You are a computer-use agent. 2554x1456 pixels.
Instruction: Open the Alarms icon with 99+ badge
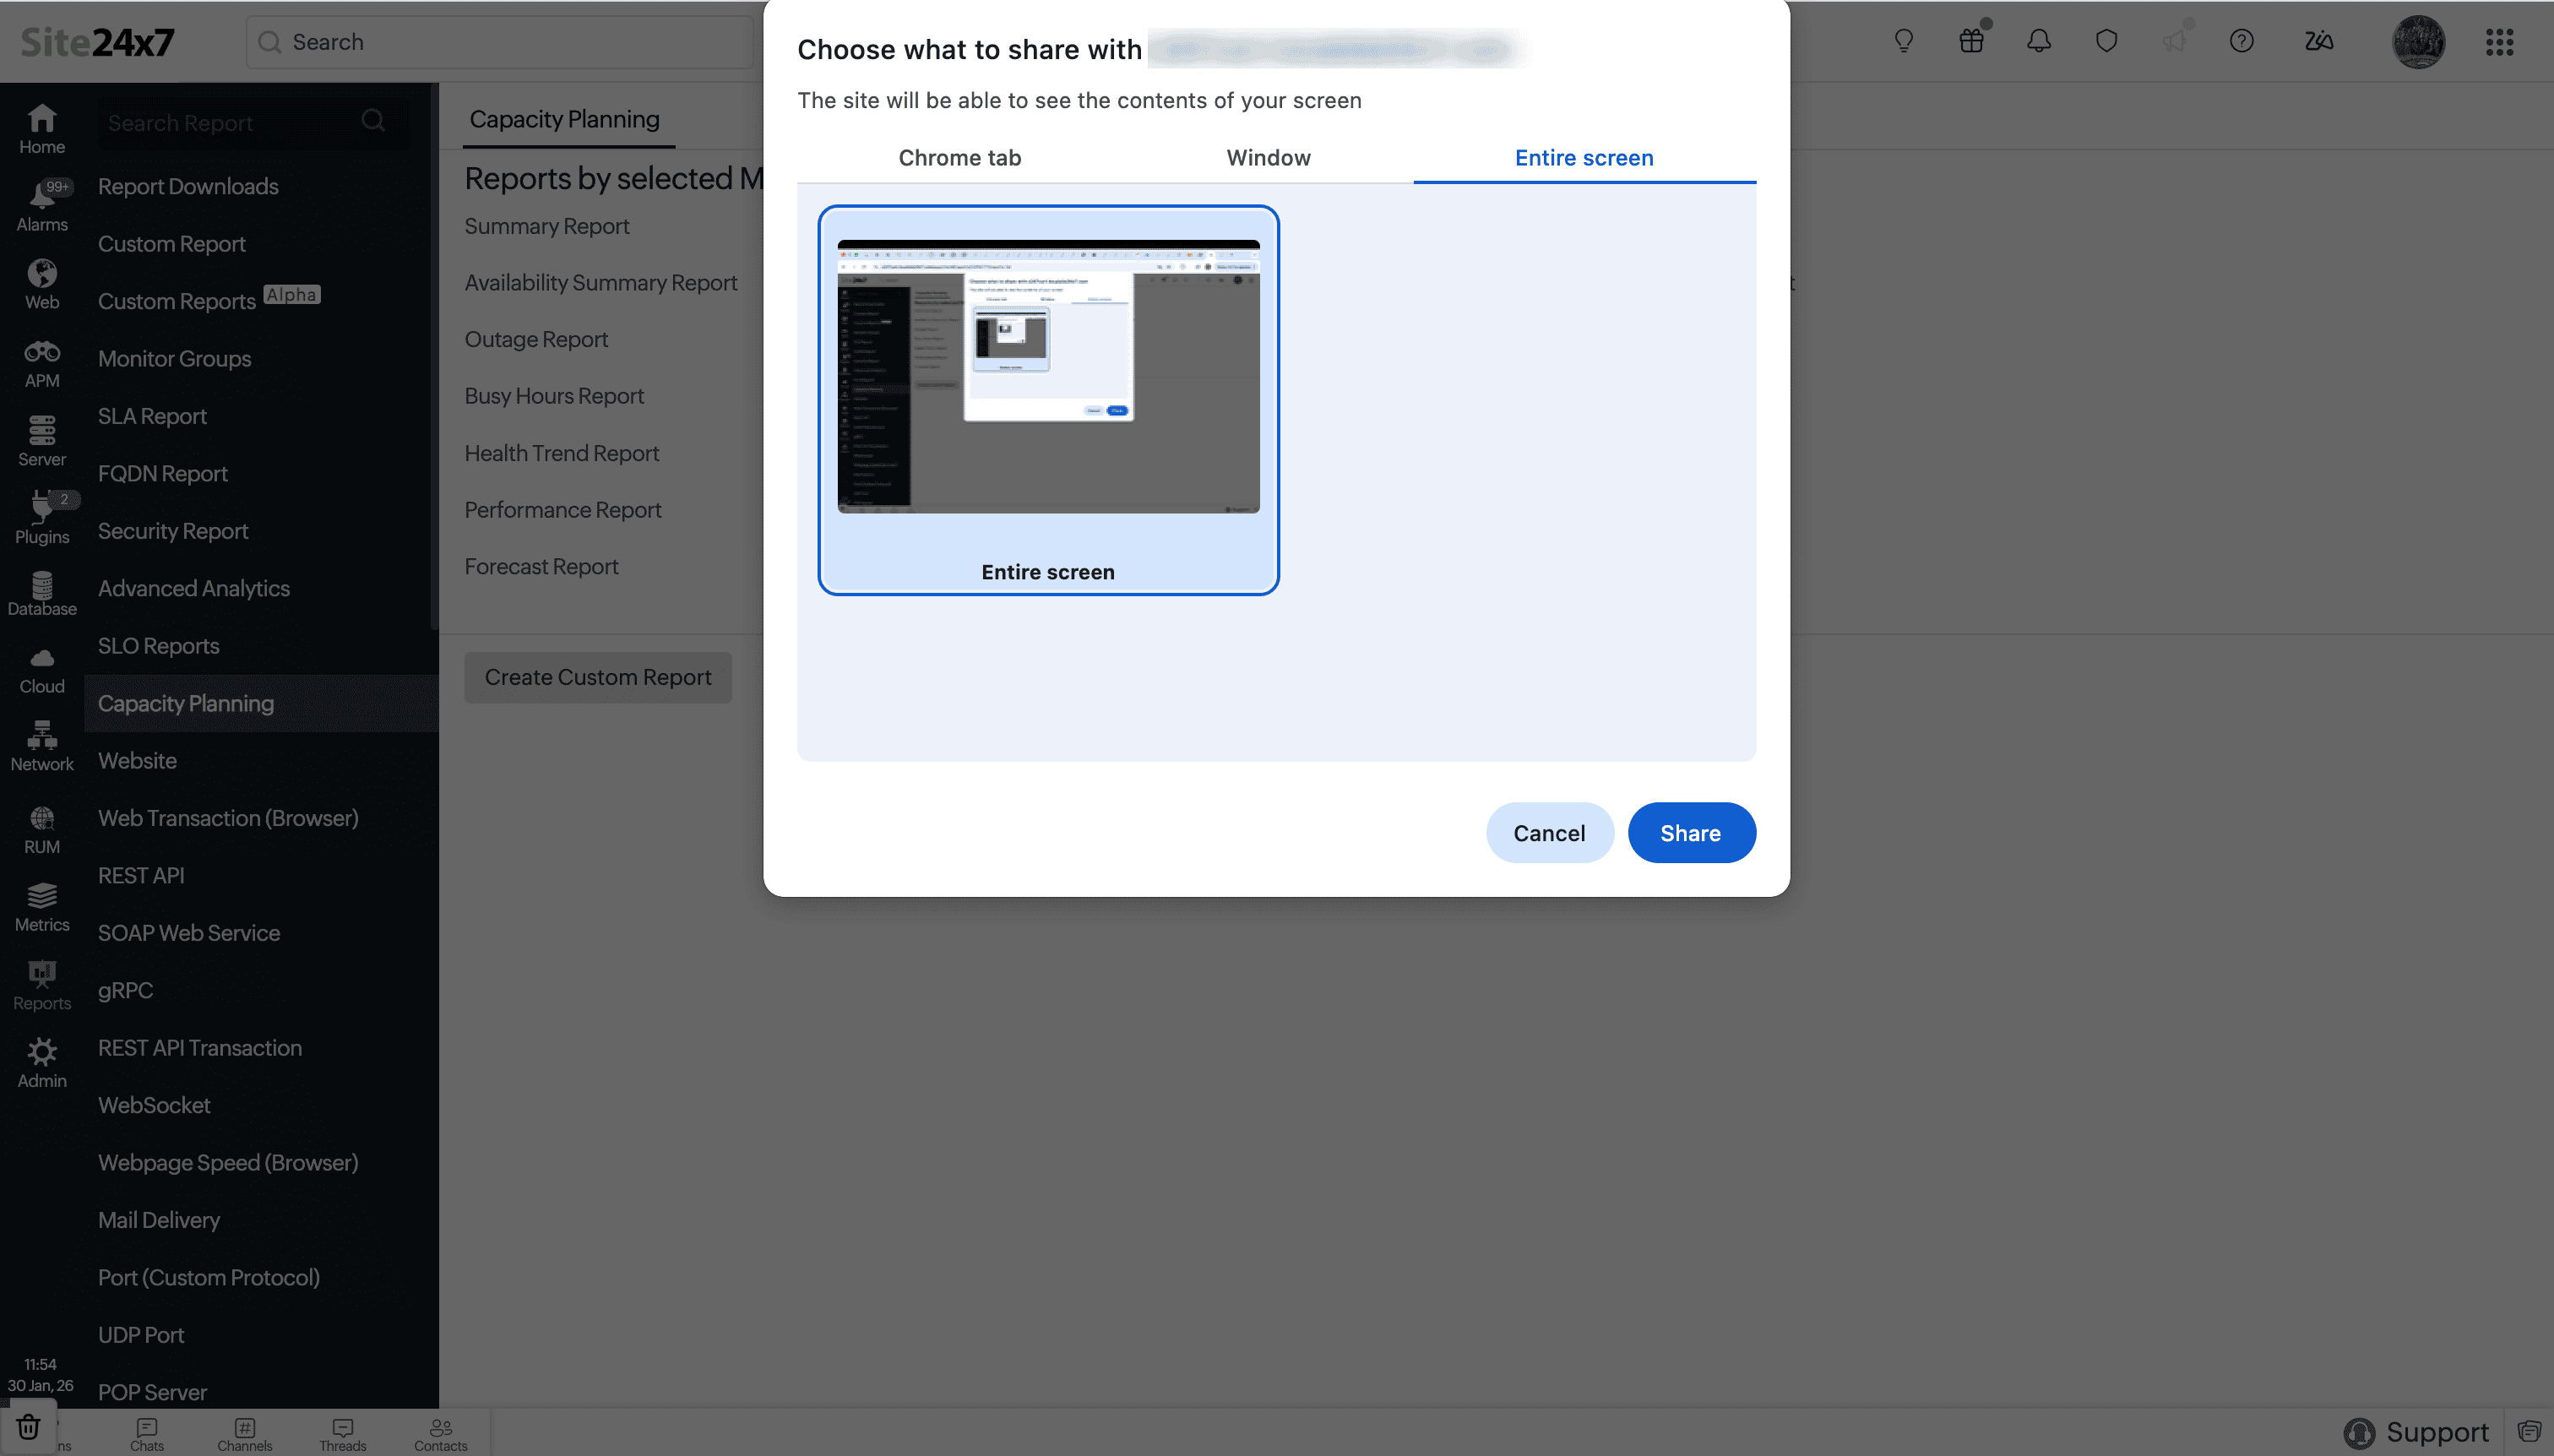coord(41,206)
